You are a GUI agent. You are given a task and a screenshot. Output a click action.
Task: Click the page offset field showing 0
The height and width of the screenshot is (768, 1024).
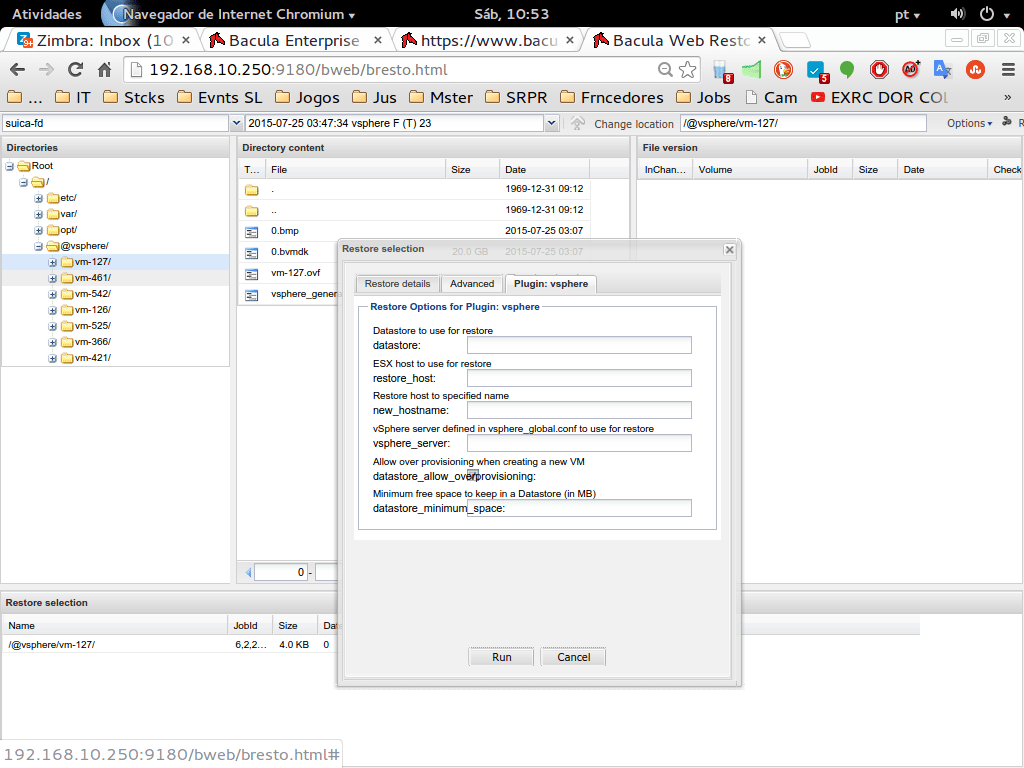281,573
